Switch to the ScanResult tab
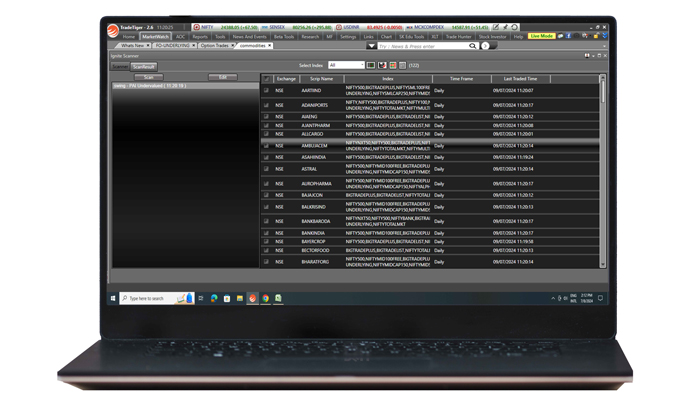This screenshot has width=700, height=402. point(144,67)
